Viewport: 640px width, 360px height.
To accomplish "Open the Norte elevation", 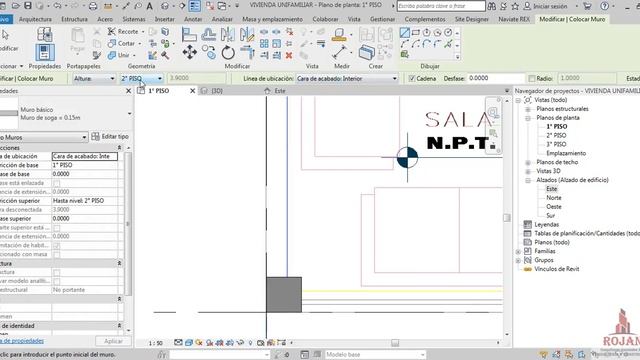I will (x=553, y=198).
